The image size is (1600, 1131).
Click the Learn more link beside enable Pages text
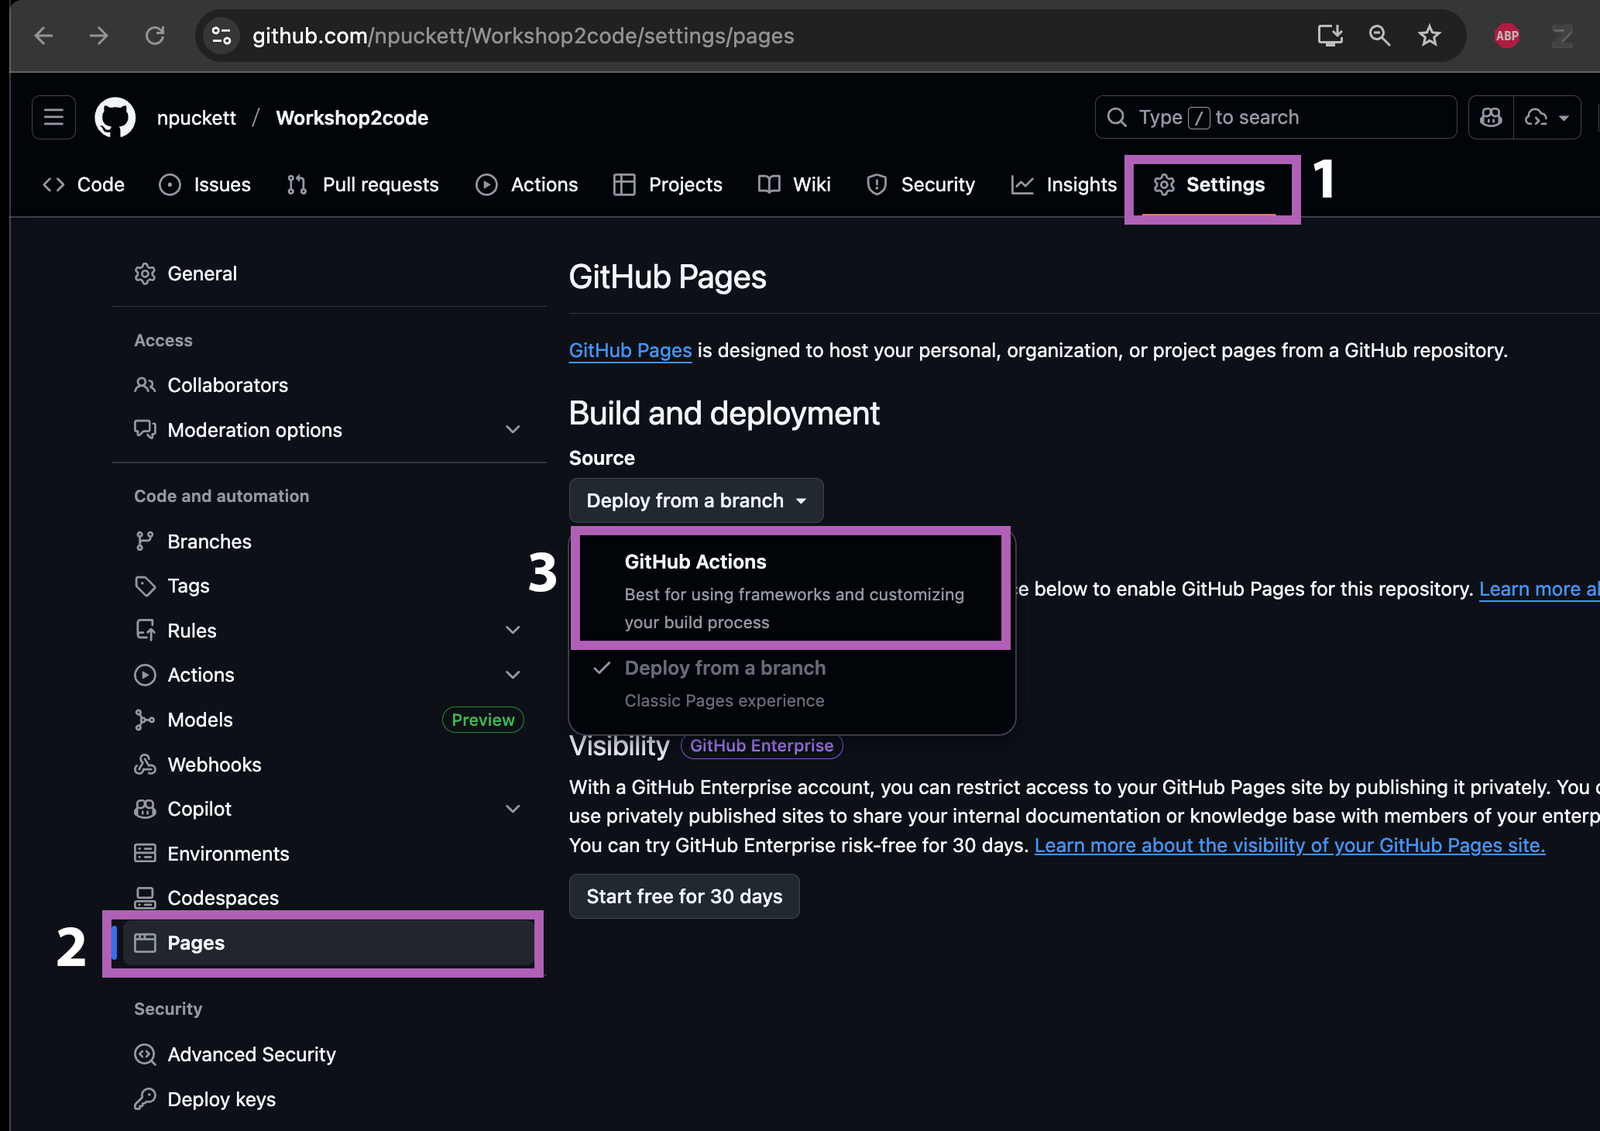point(1539,590)
